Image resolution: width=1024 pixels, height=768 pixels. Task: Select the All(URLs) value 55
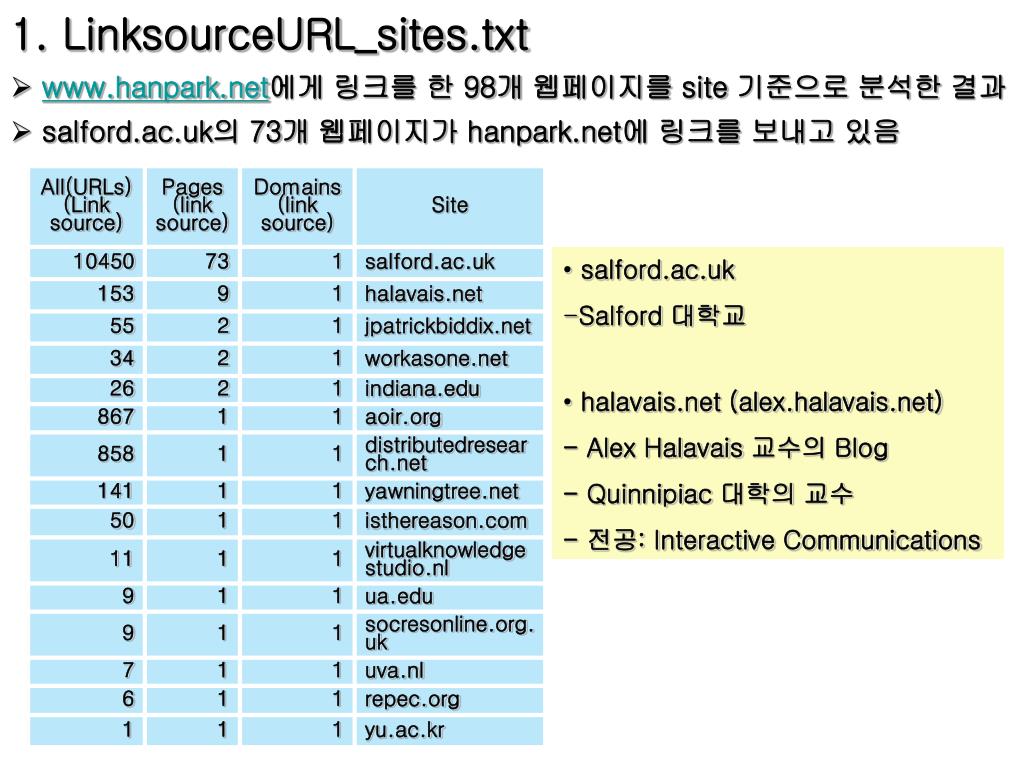click(x=122, y=326)
